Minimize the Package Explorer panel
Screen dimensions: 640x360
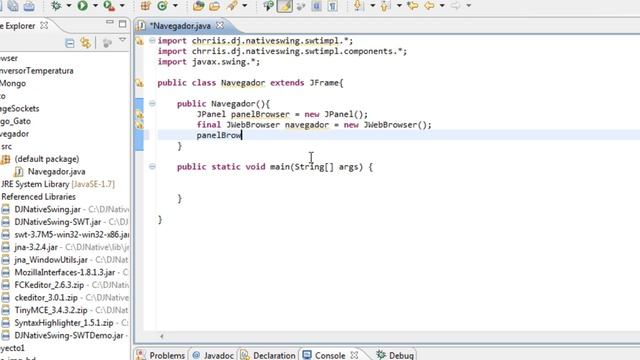click(x=109, y=22)
